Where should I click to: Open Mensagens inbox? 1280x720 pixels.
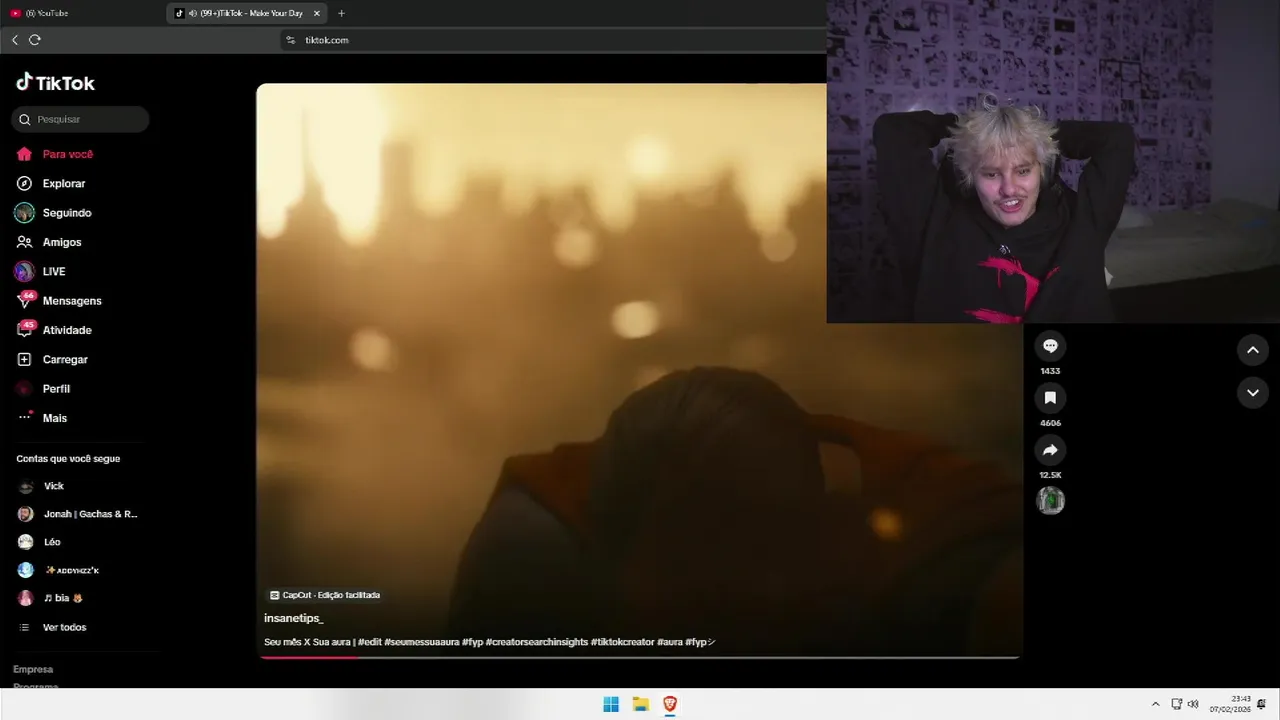pos(72,301)
